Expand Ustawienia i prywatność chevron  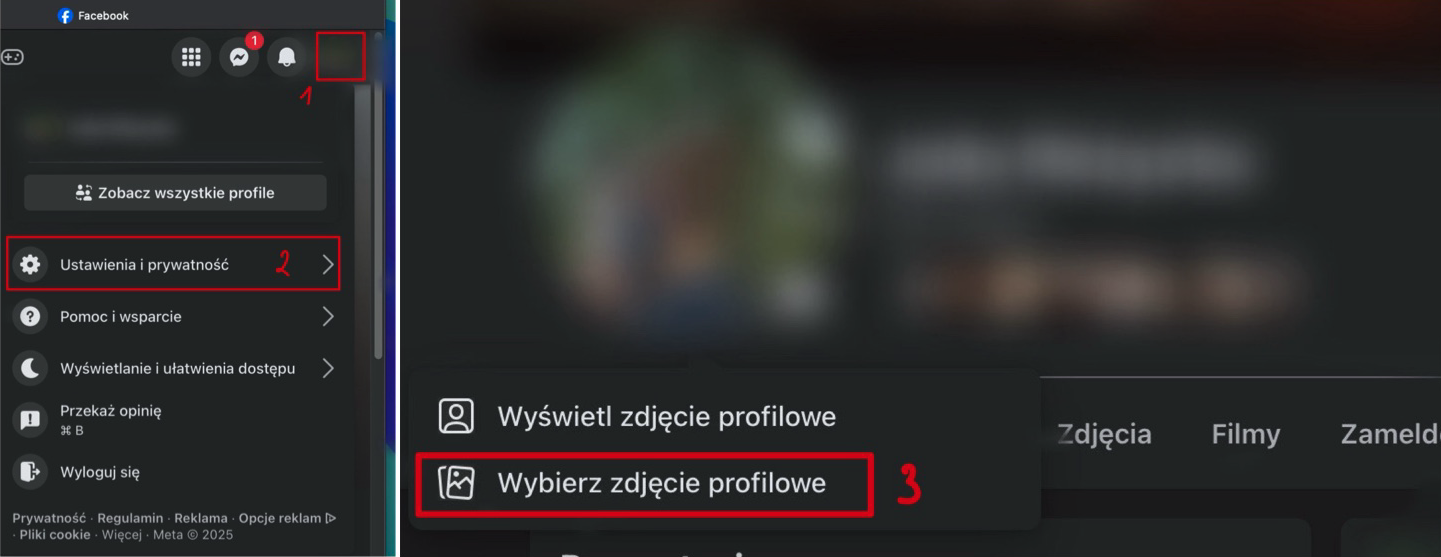click(x=328, y=264)
